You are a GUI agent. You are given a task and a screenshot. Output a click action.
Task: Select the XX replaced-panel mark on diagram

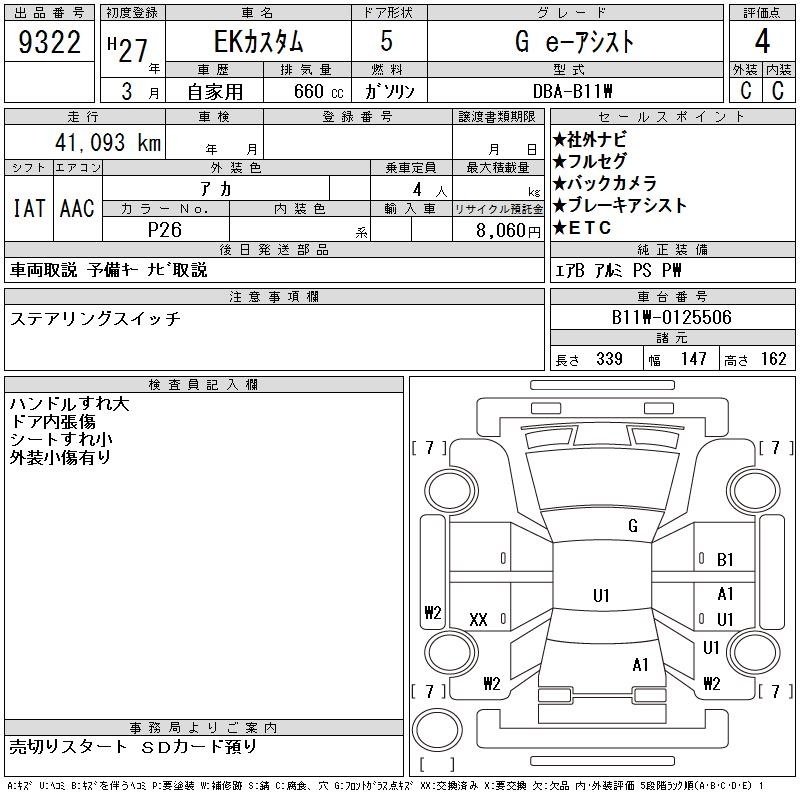(x=478, y=620)
